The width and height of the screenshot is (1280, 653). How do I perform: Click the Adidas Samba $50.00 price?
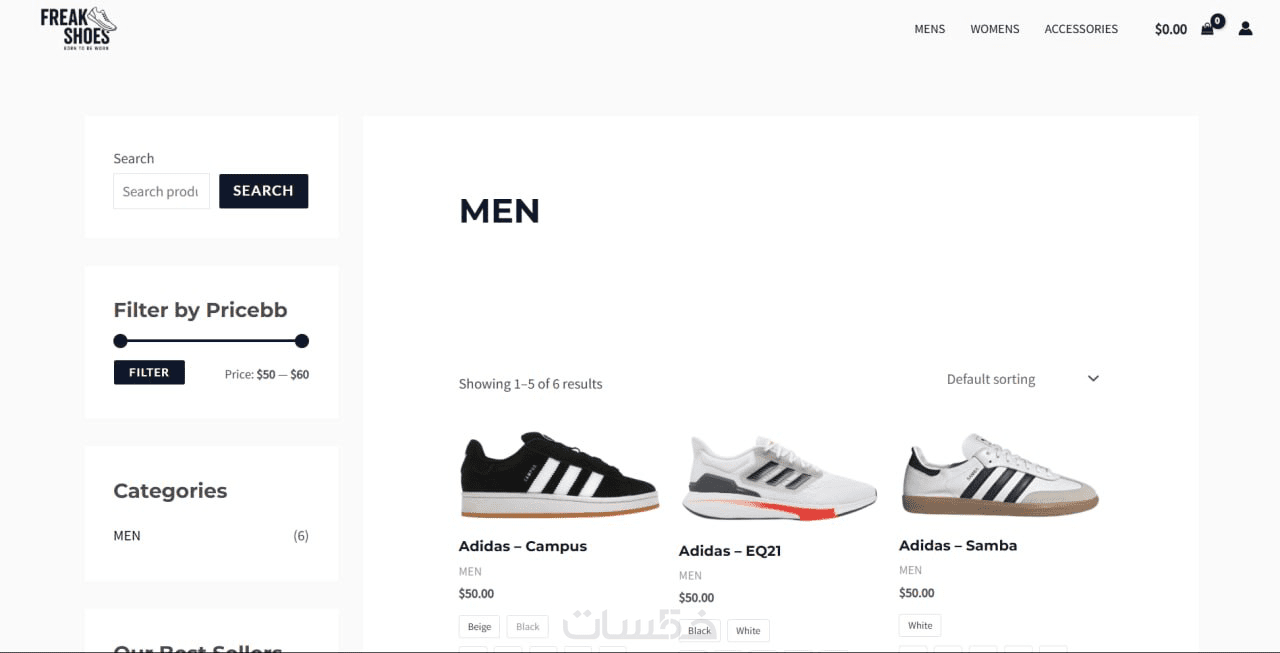(916, 592)
